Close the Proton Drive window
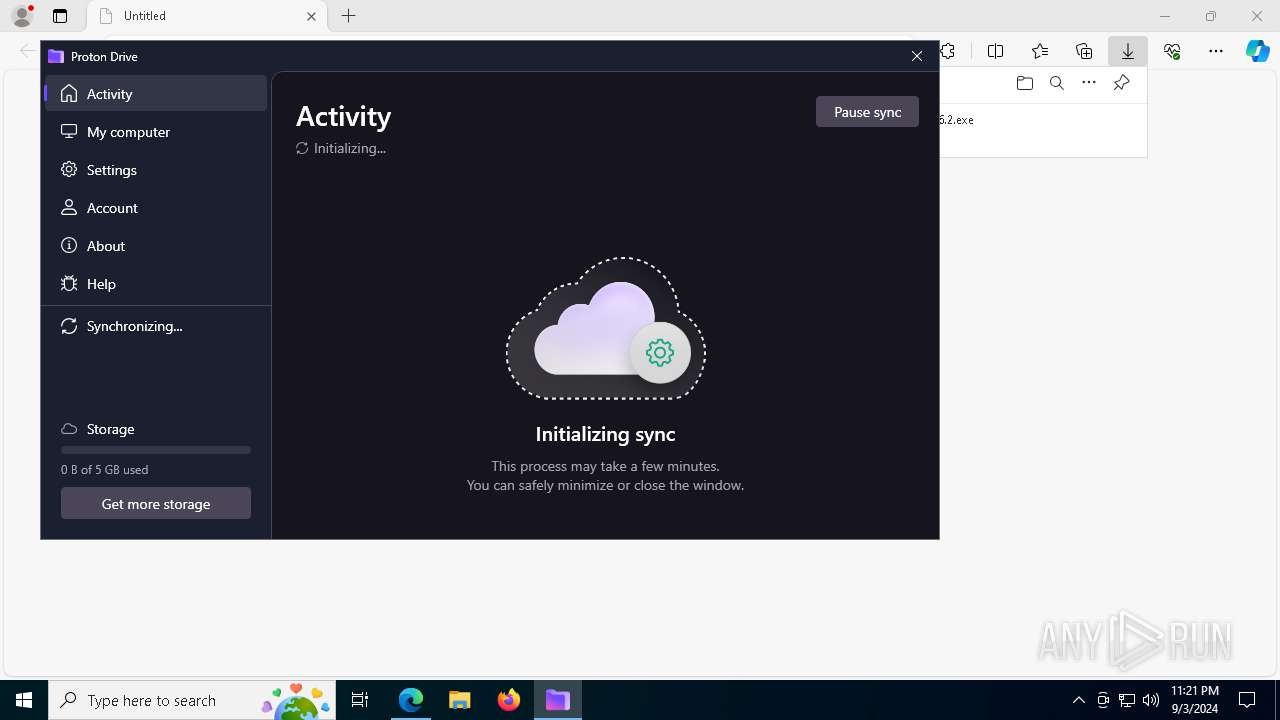This screenshot has width=1280, height=720. click(x=917, y=56)
